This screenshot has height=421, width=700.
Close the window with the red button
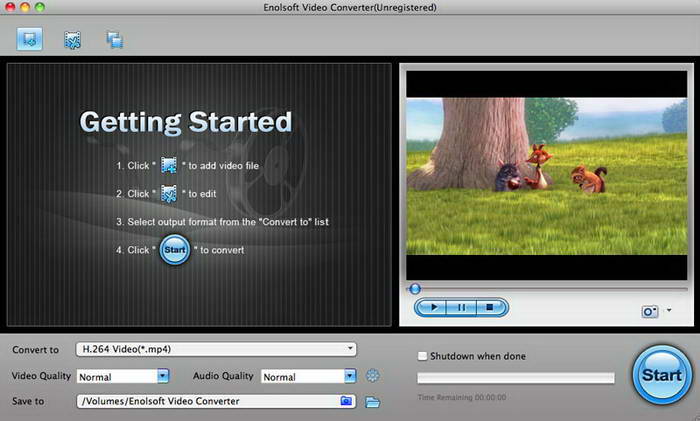[9, 7]
